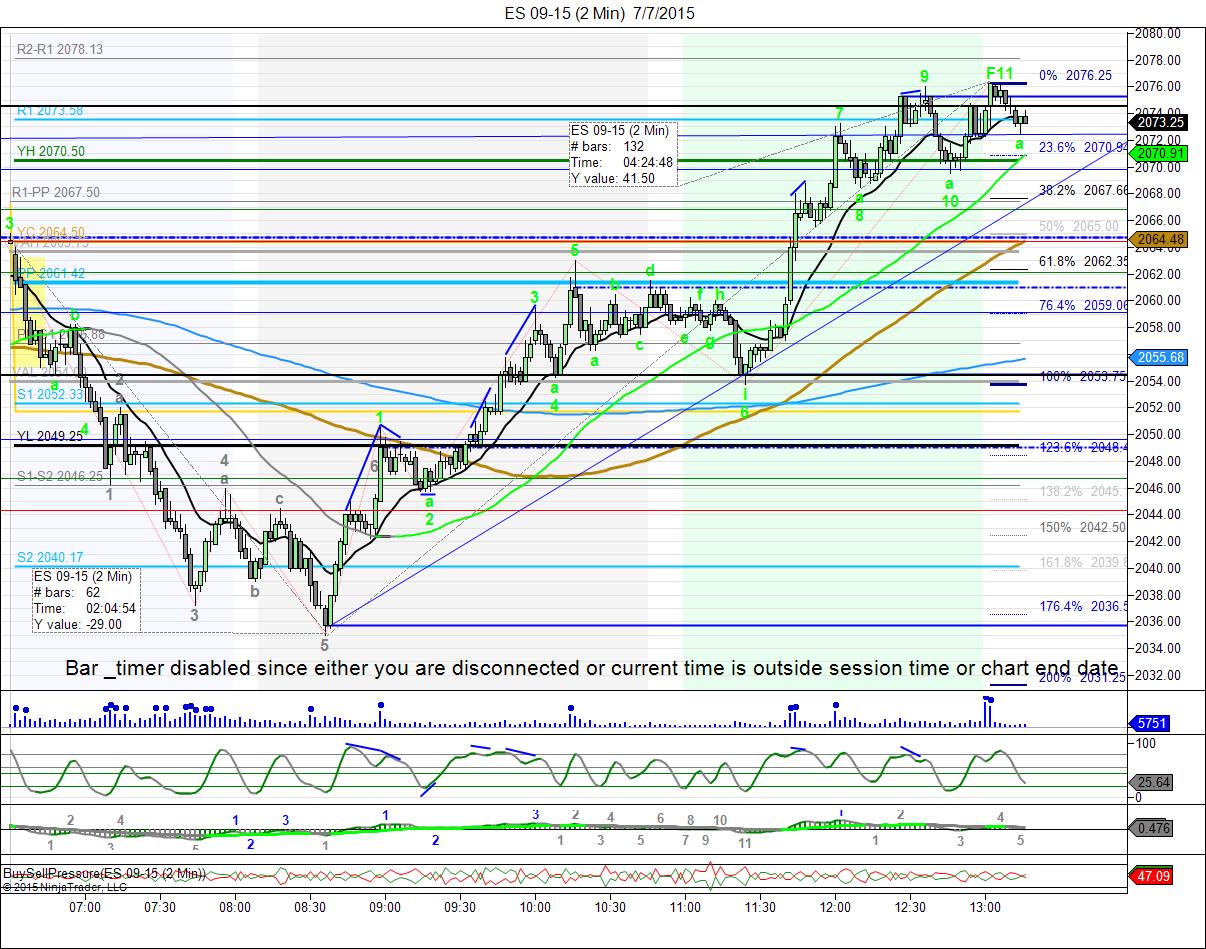Click the Bar _timer disabled message
1206x949 pixels.
(x=592, y=667)
